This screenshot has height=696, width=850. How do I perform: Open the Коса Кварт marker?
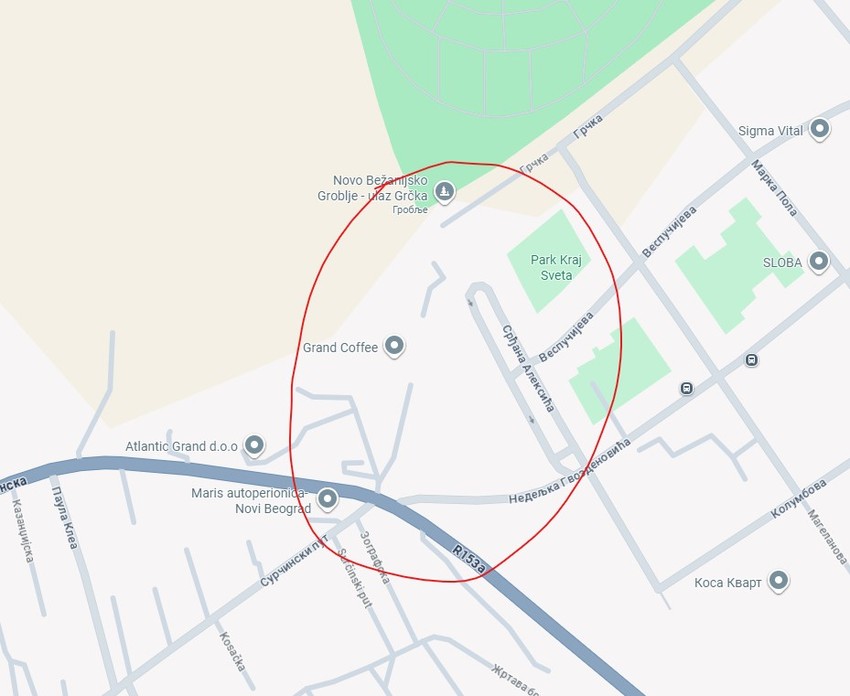click(x=778, y=581)
